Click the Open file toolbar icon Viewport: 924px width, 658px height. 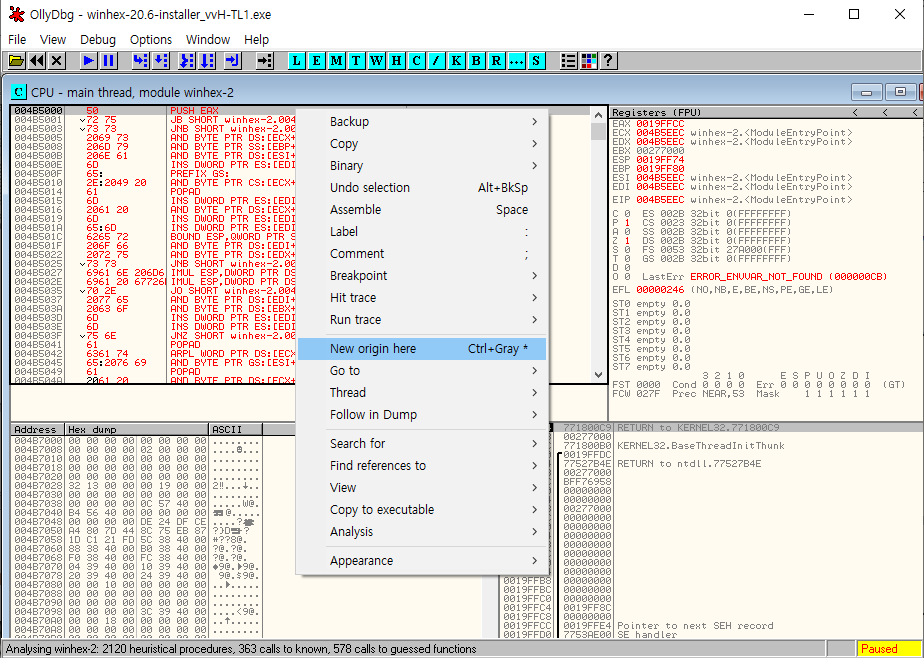[x=16, y=60]
